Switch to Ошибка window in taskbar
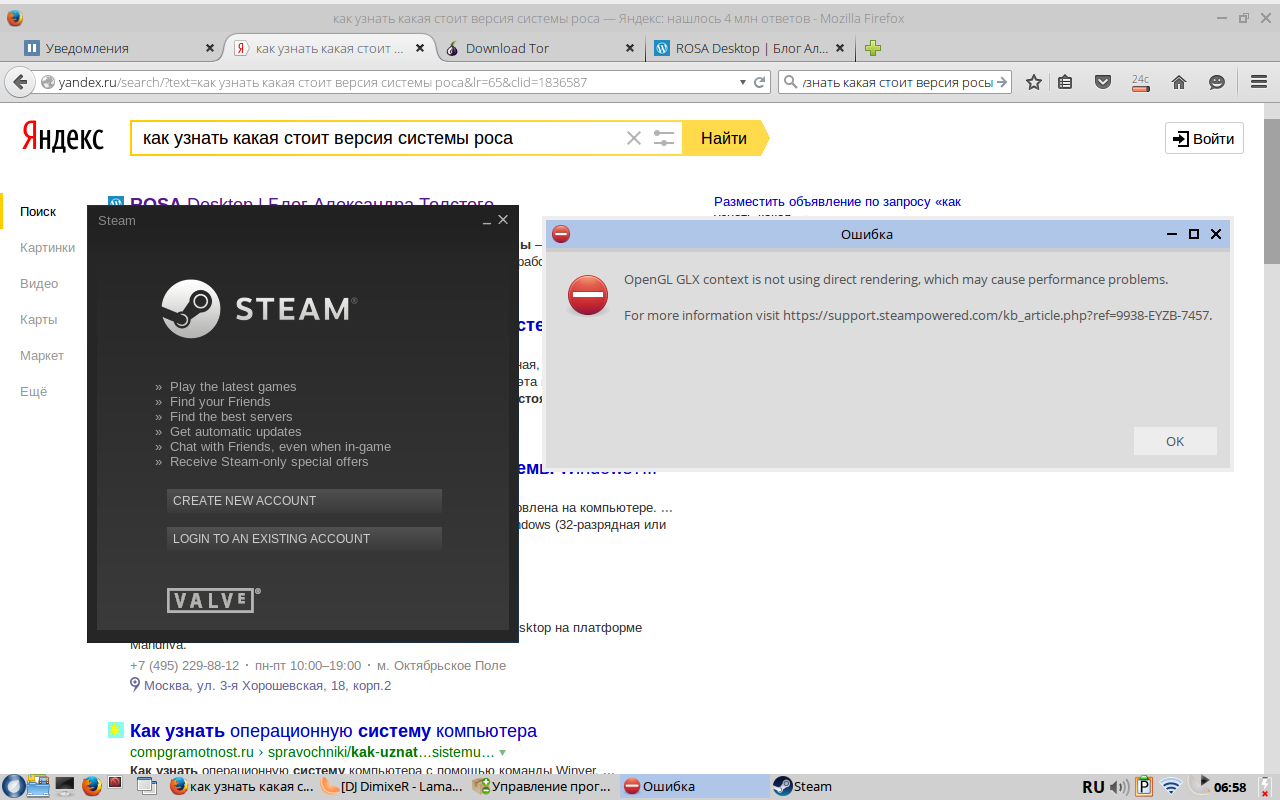 tap(693, 786)
